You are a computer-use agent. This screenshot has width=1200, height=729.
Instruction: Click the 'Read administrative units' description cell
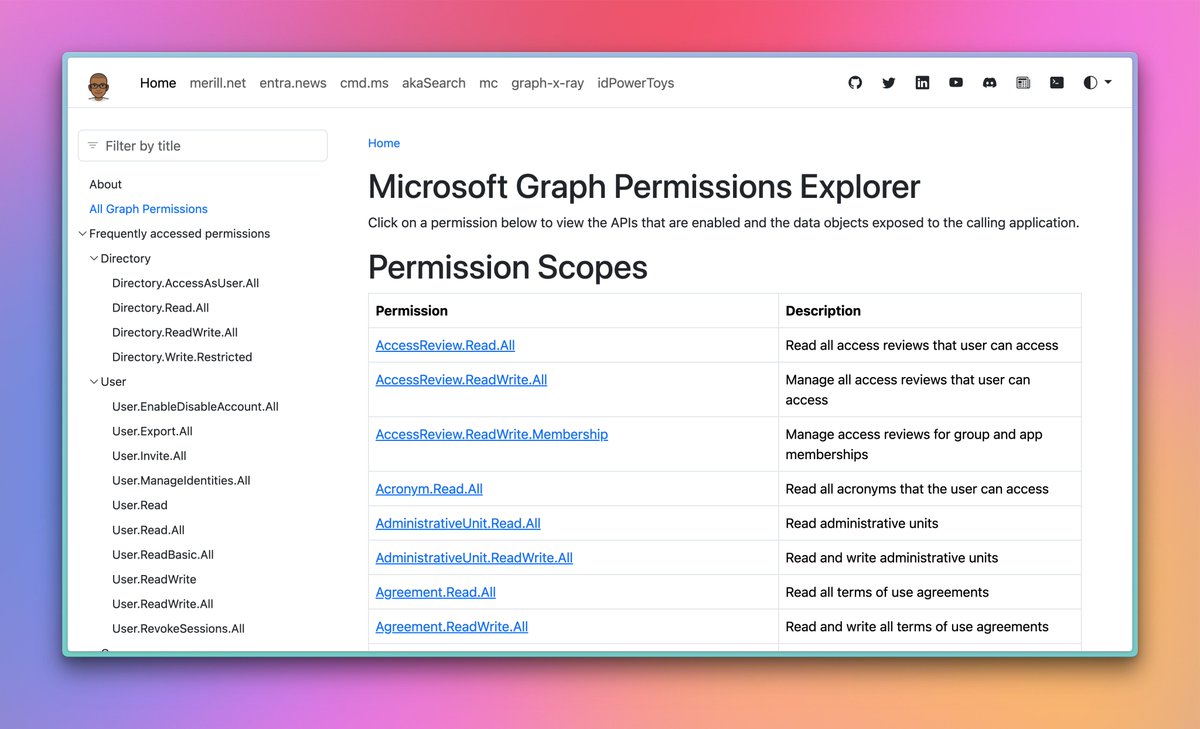point(930,523)
